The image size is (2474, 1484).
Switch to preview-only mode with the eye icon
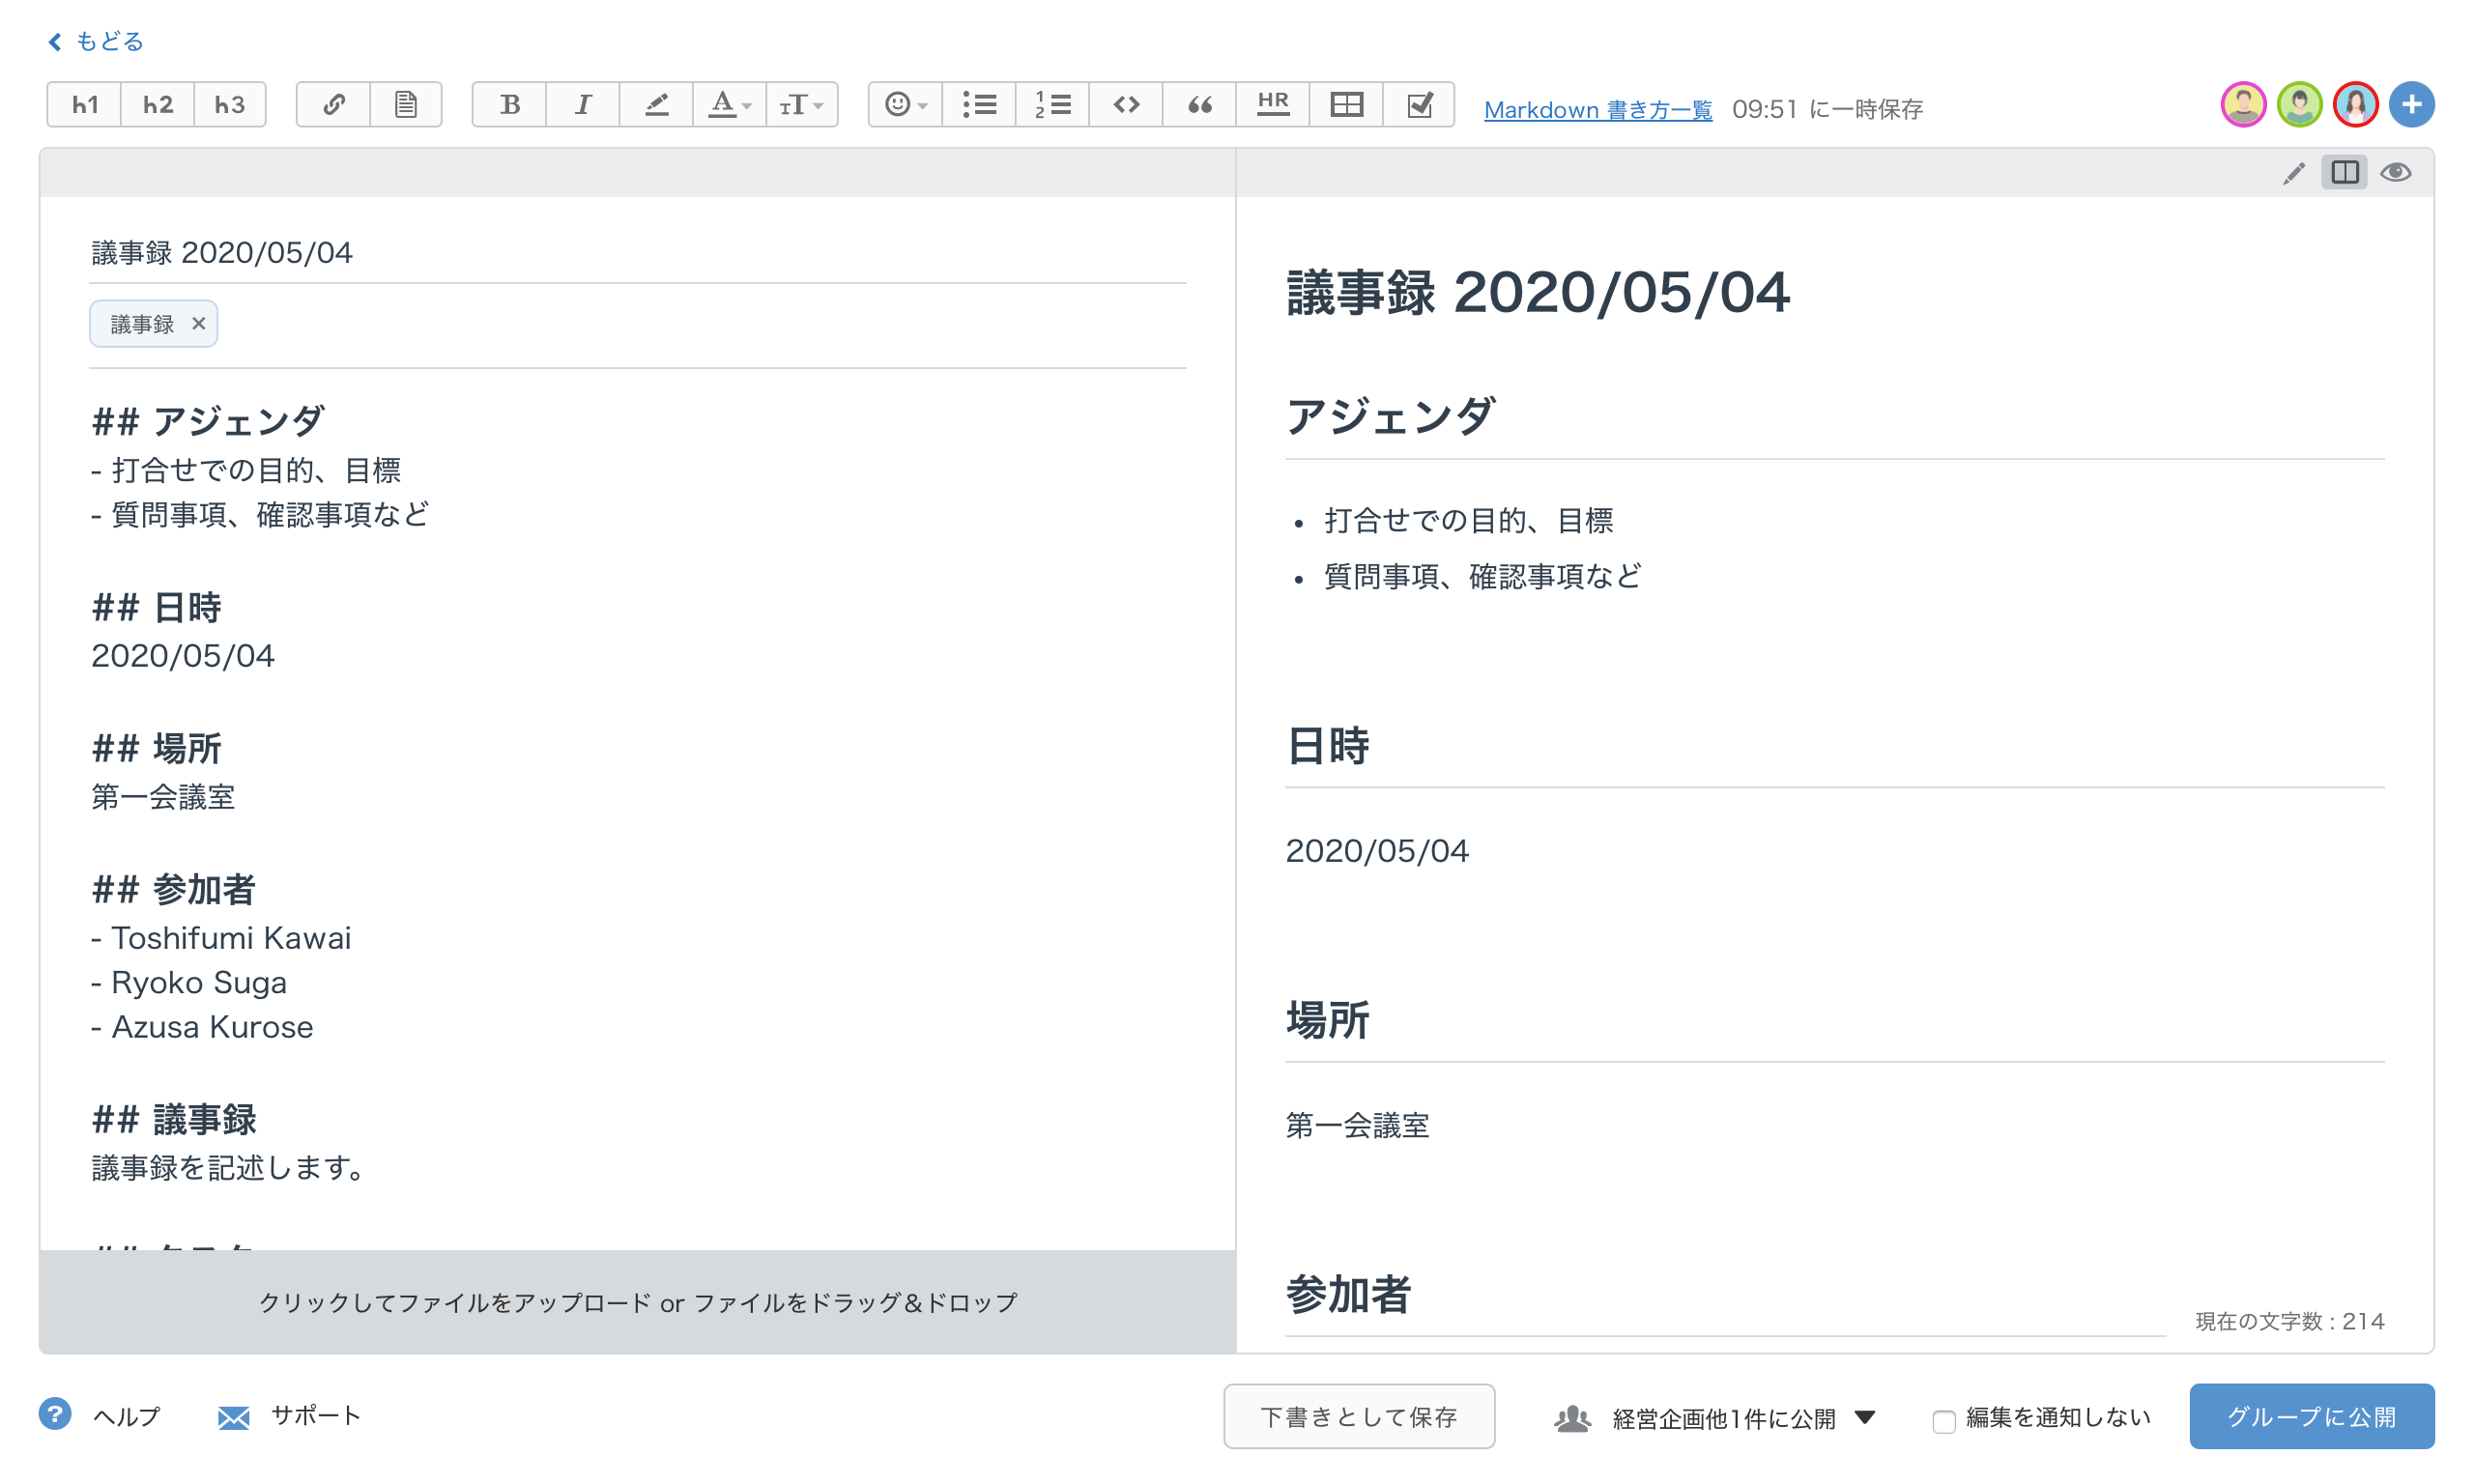tap(2395, 173)
